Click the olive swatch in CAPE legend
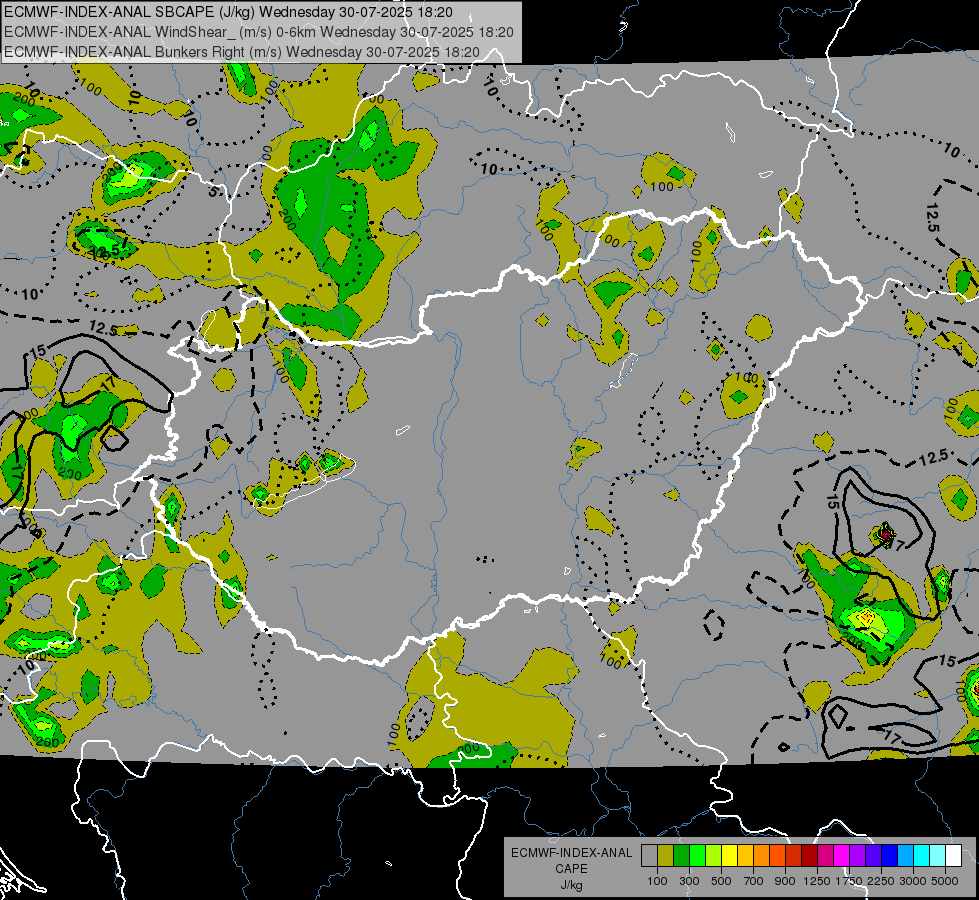This screenshot has height=900, width=979. coord(666,855)
